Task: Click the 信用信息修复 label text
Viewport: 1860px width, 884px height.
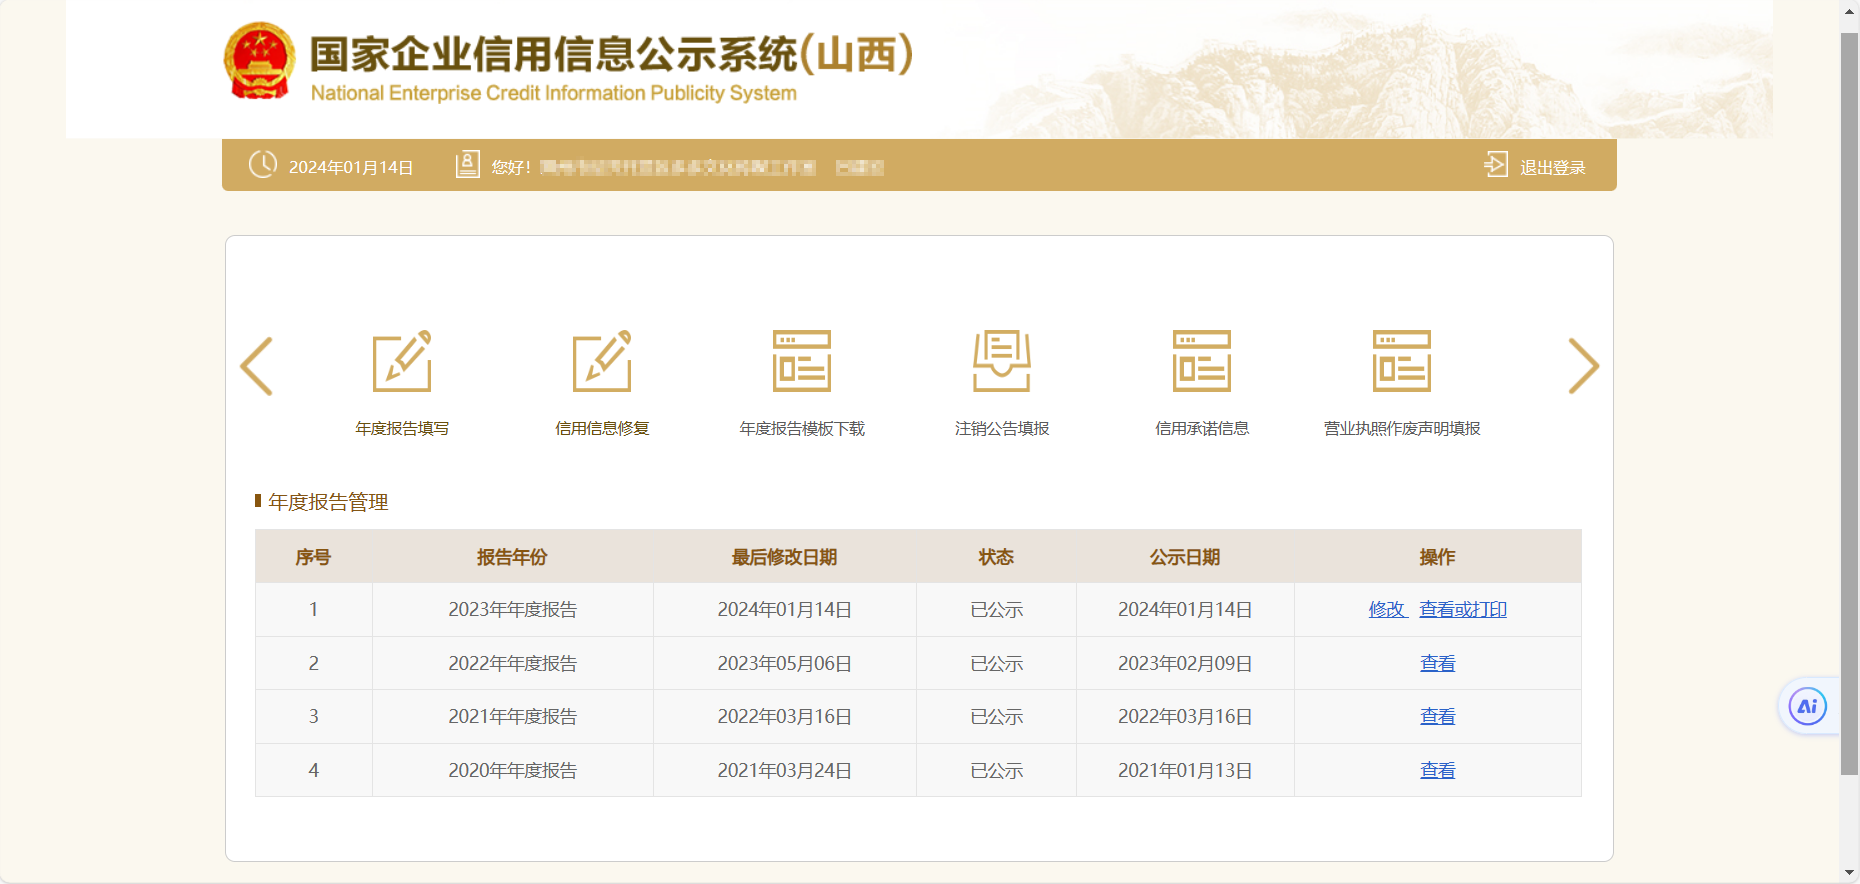Action: coord(602,428)
